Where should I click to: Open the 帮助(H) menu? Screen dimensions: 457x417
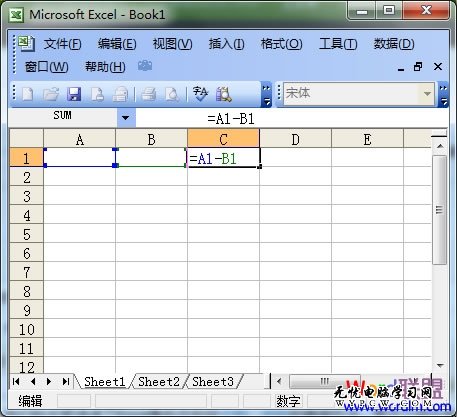105,67
